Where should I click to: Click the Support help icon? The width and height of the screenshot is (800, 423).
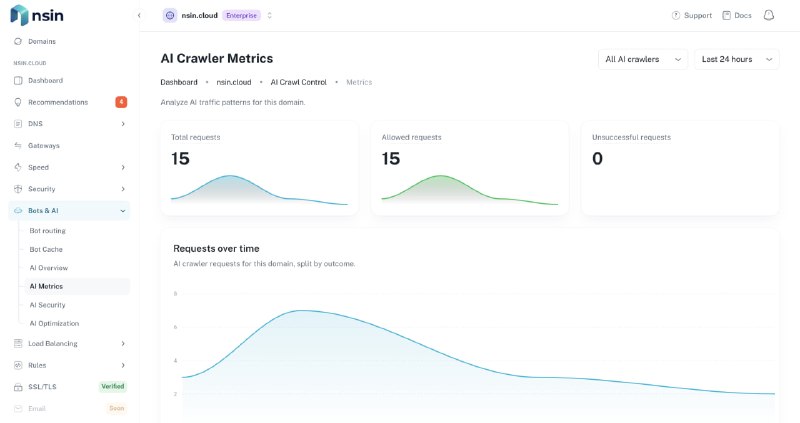[676, 15]
